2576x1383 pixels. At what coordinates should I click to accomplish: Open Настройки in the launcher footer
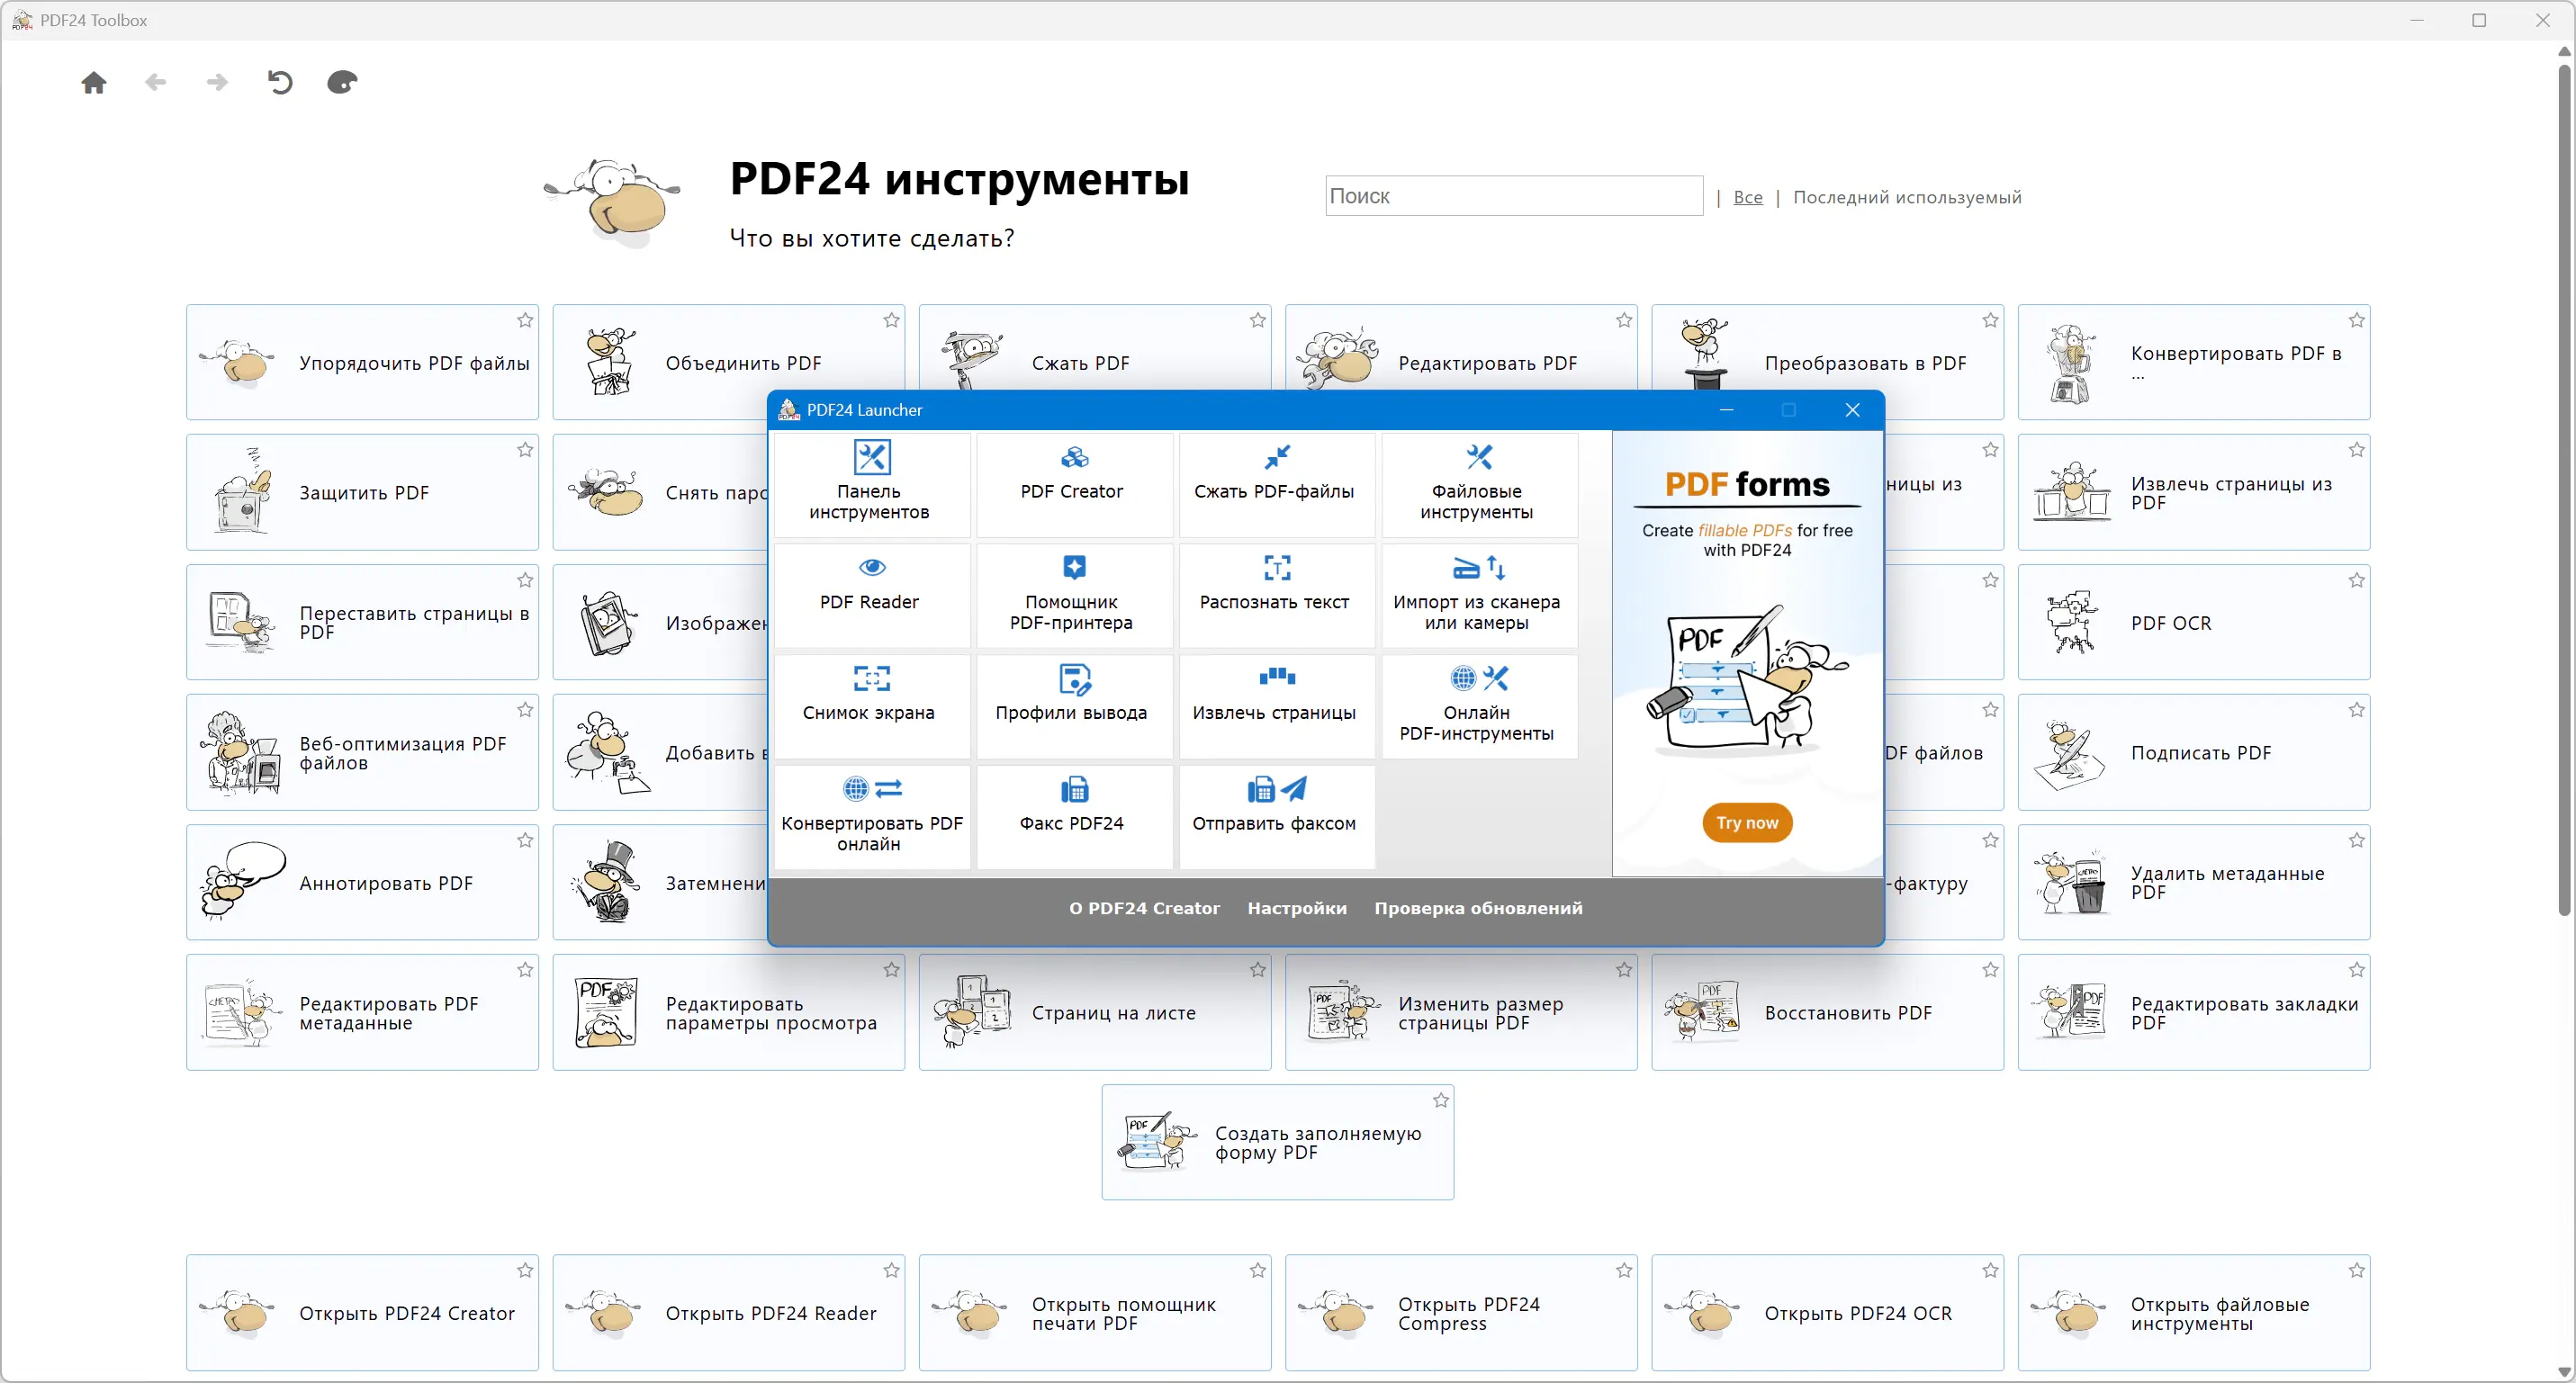pos(1296,908)
